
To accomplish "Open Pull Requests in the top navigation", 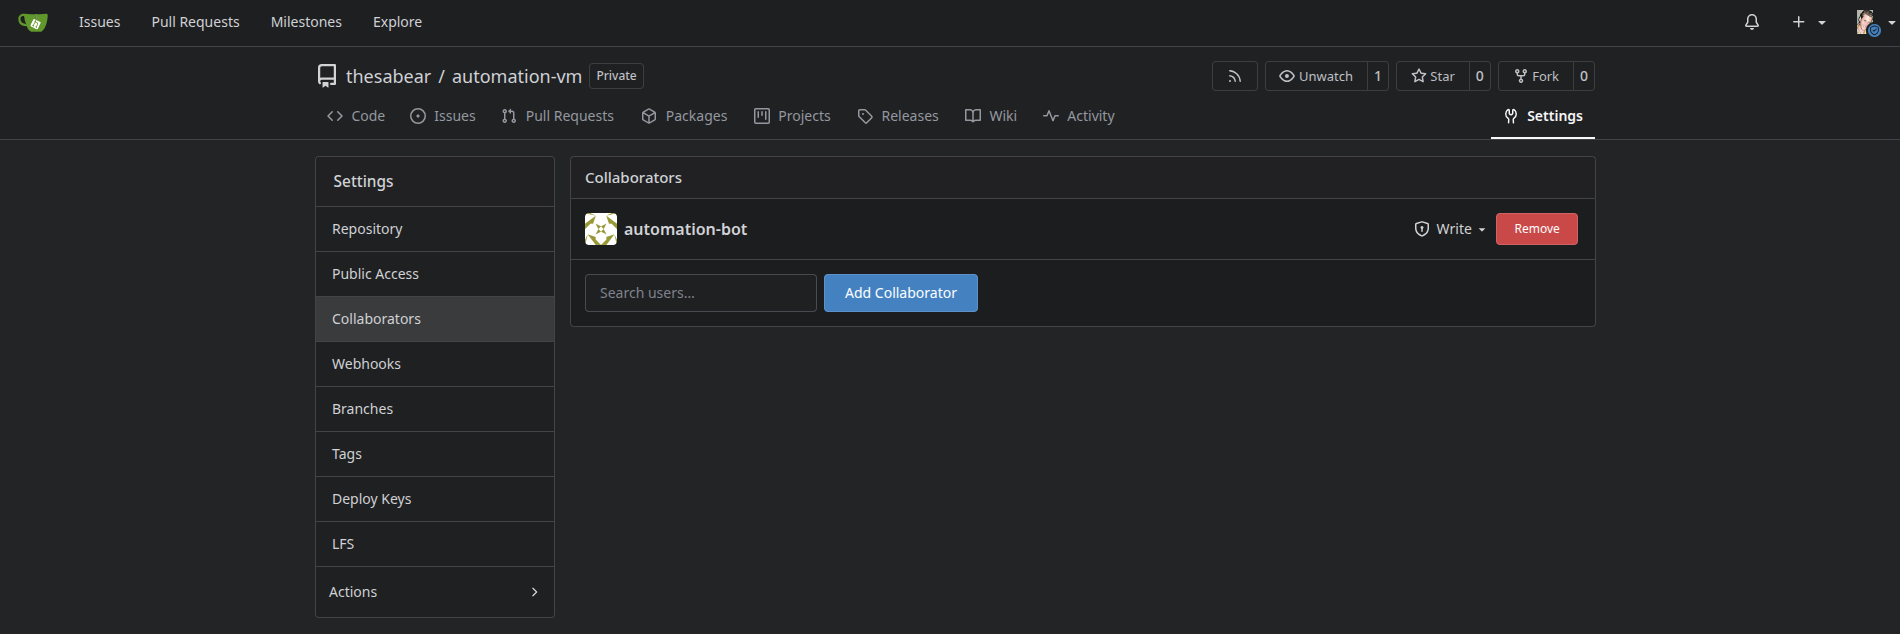I will click(196, 22).
